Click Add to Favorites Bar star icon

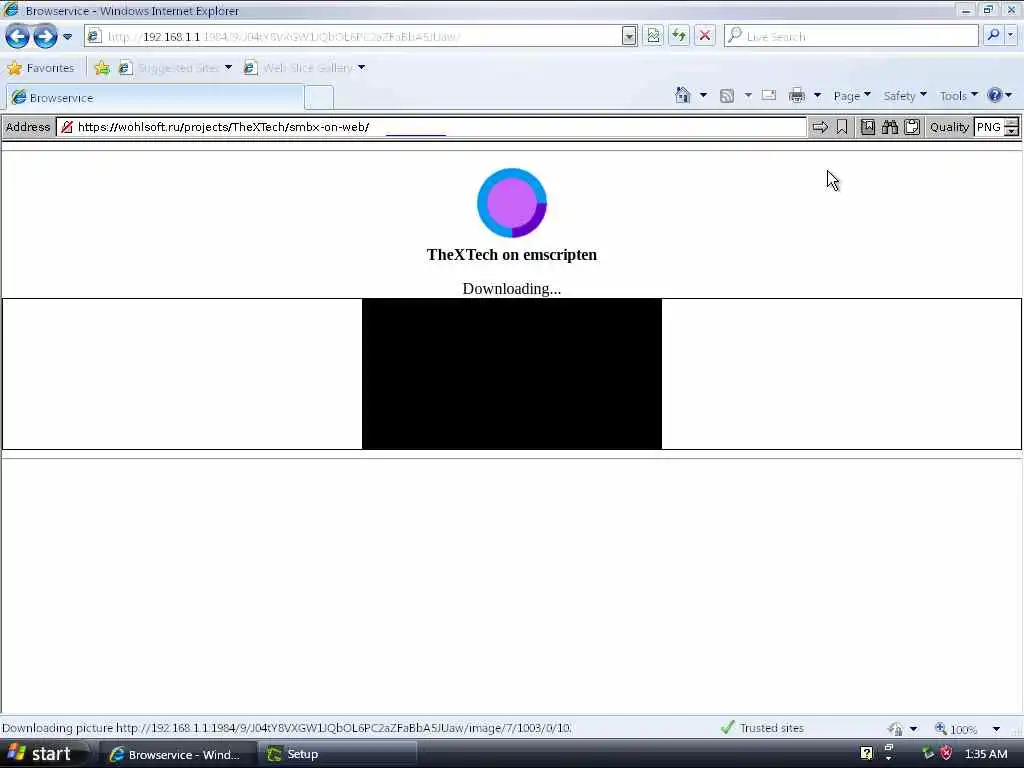[102, 68]
